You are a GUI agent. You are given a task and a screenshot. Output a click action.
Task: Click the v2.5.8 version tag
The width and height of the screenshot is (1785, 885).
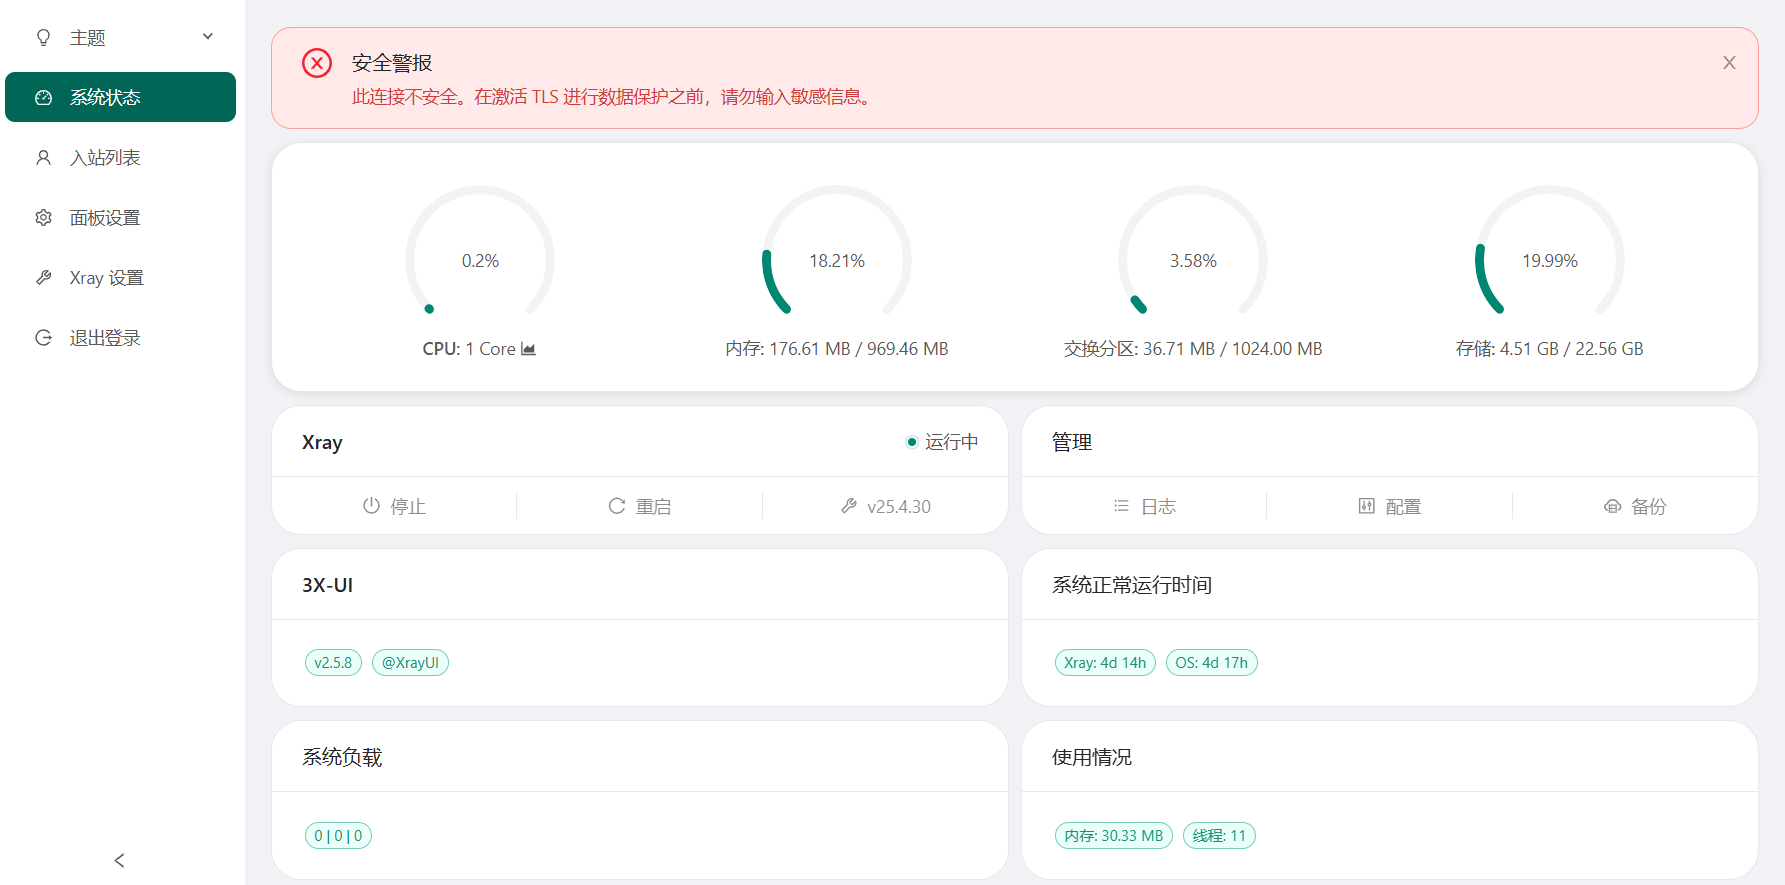point(333,662)
